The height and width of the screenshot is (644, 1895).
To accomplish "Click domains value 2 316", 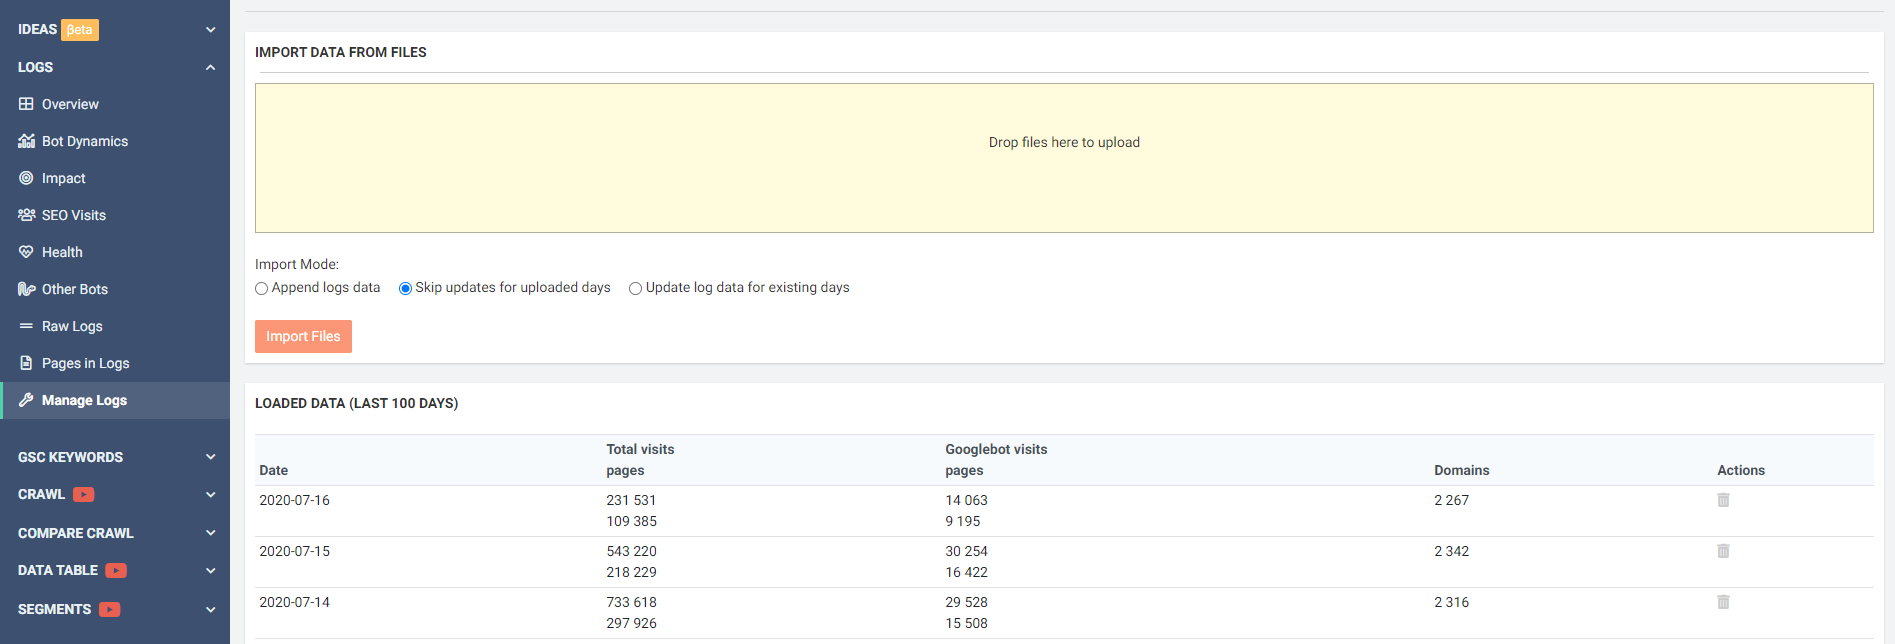I will pyautogui.click(x=1451, y=602).
